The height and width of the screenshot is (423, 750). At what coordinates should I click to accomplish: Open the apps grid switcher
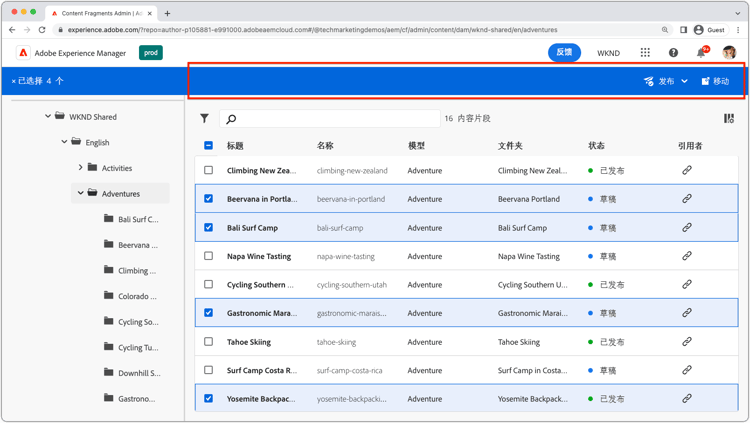(645, 53)
